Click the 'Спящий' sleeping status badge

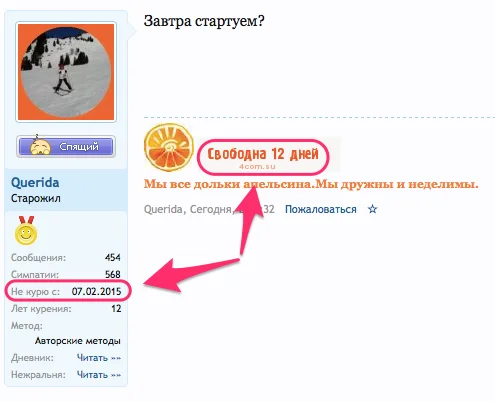coord(66,146)
